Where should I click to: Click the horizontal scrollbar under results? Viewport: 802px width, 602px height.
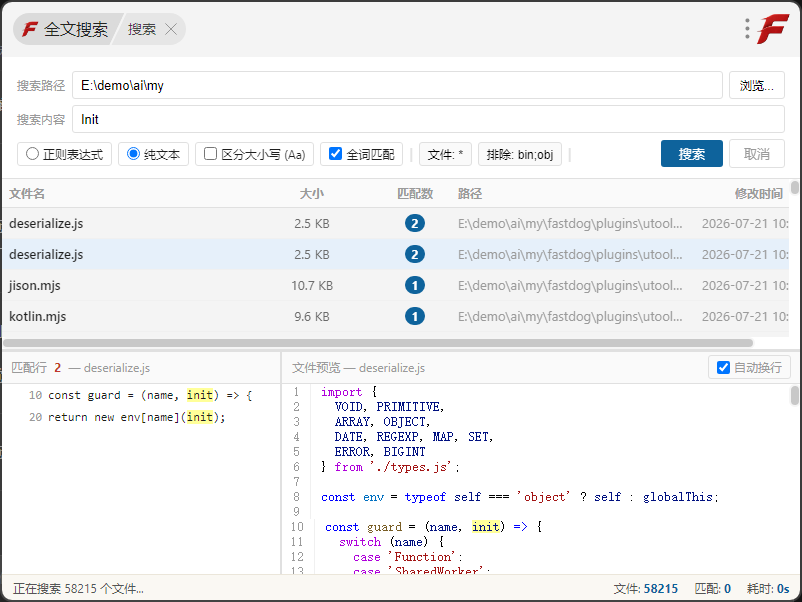tap(378, 343)
